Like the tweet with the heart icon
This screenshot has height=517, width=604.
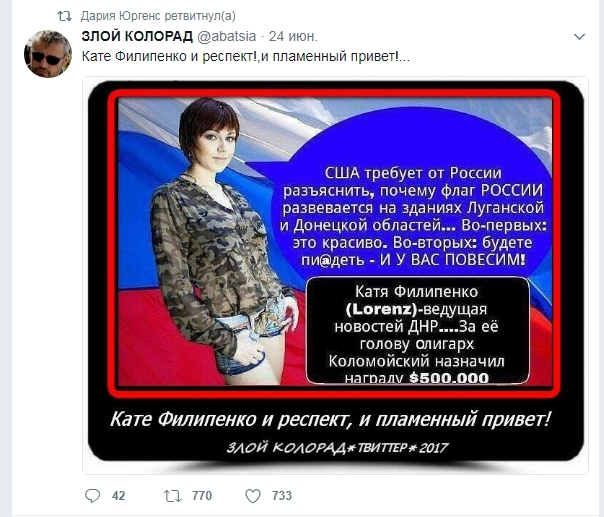pyautogui.click(x=253, y=496)
